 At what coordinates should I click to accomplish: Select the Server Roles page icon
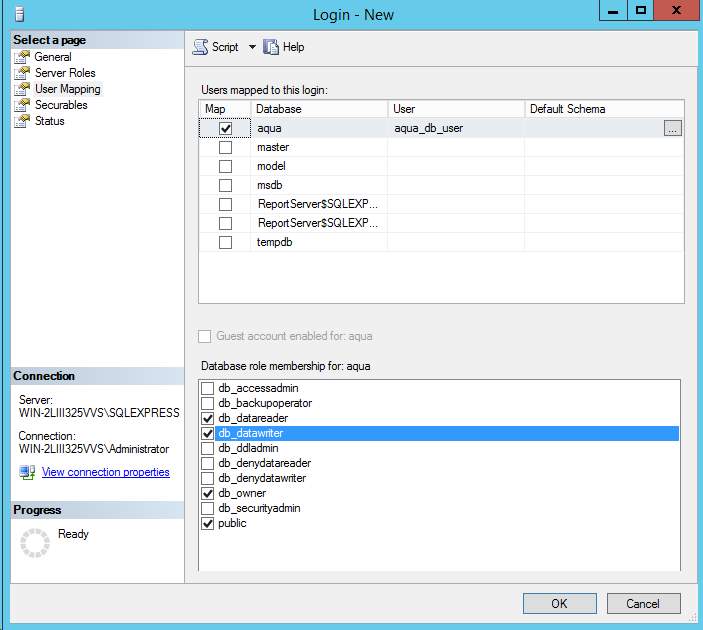point(22,73)
